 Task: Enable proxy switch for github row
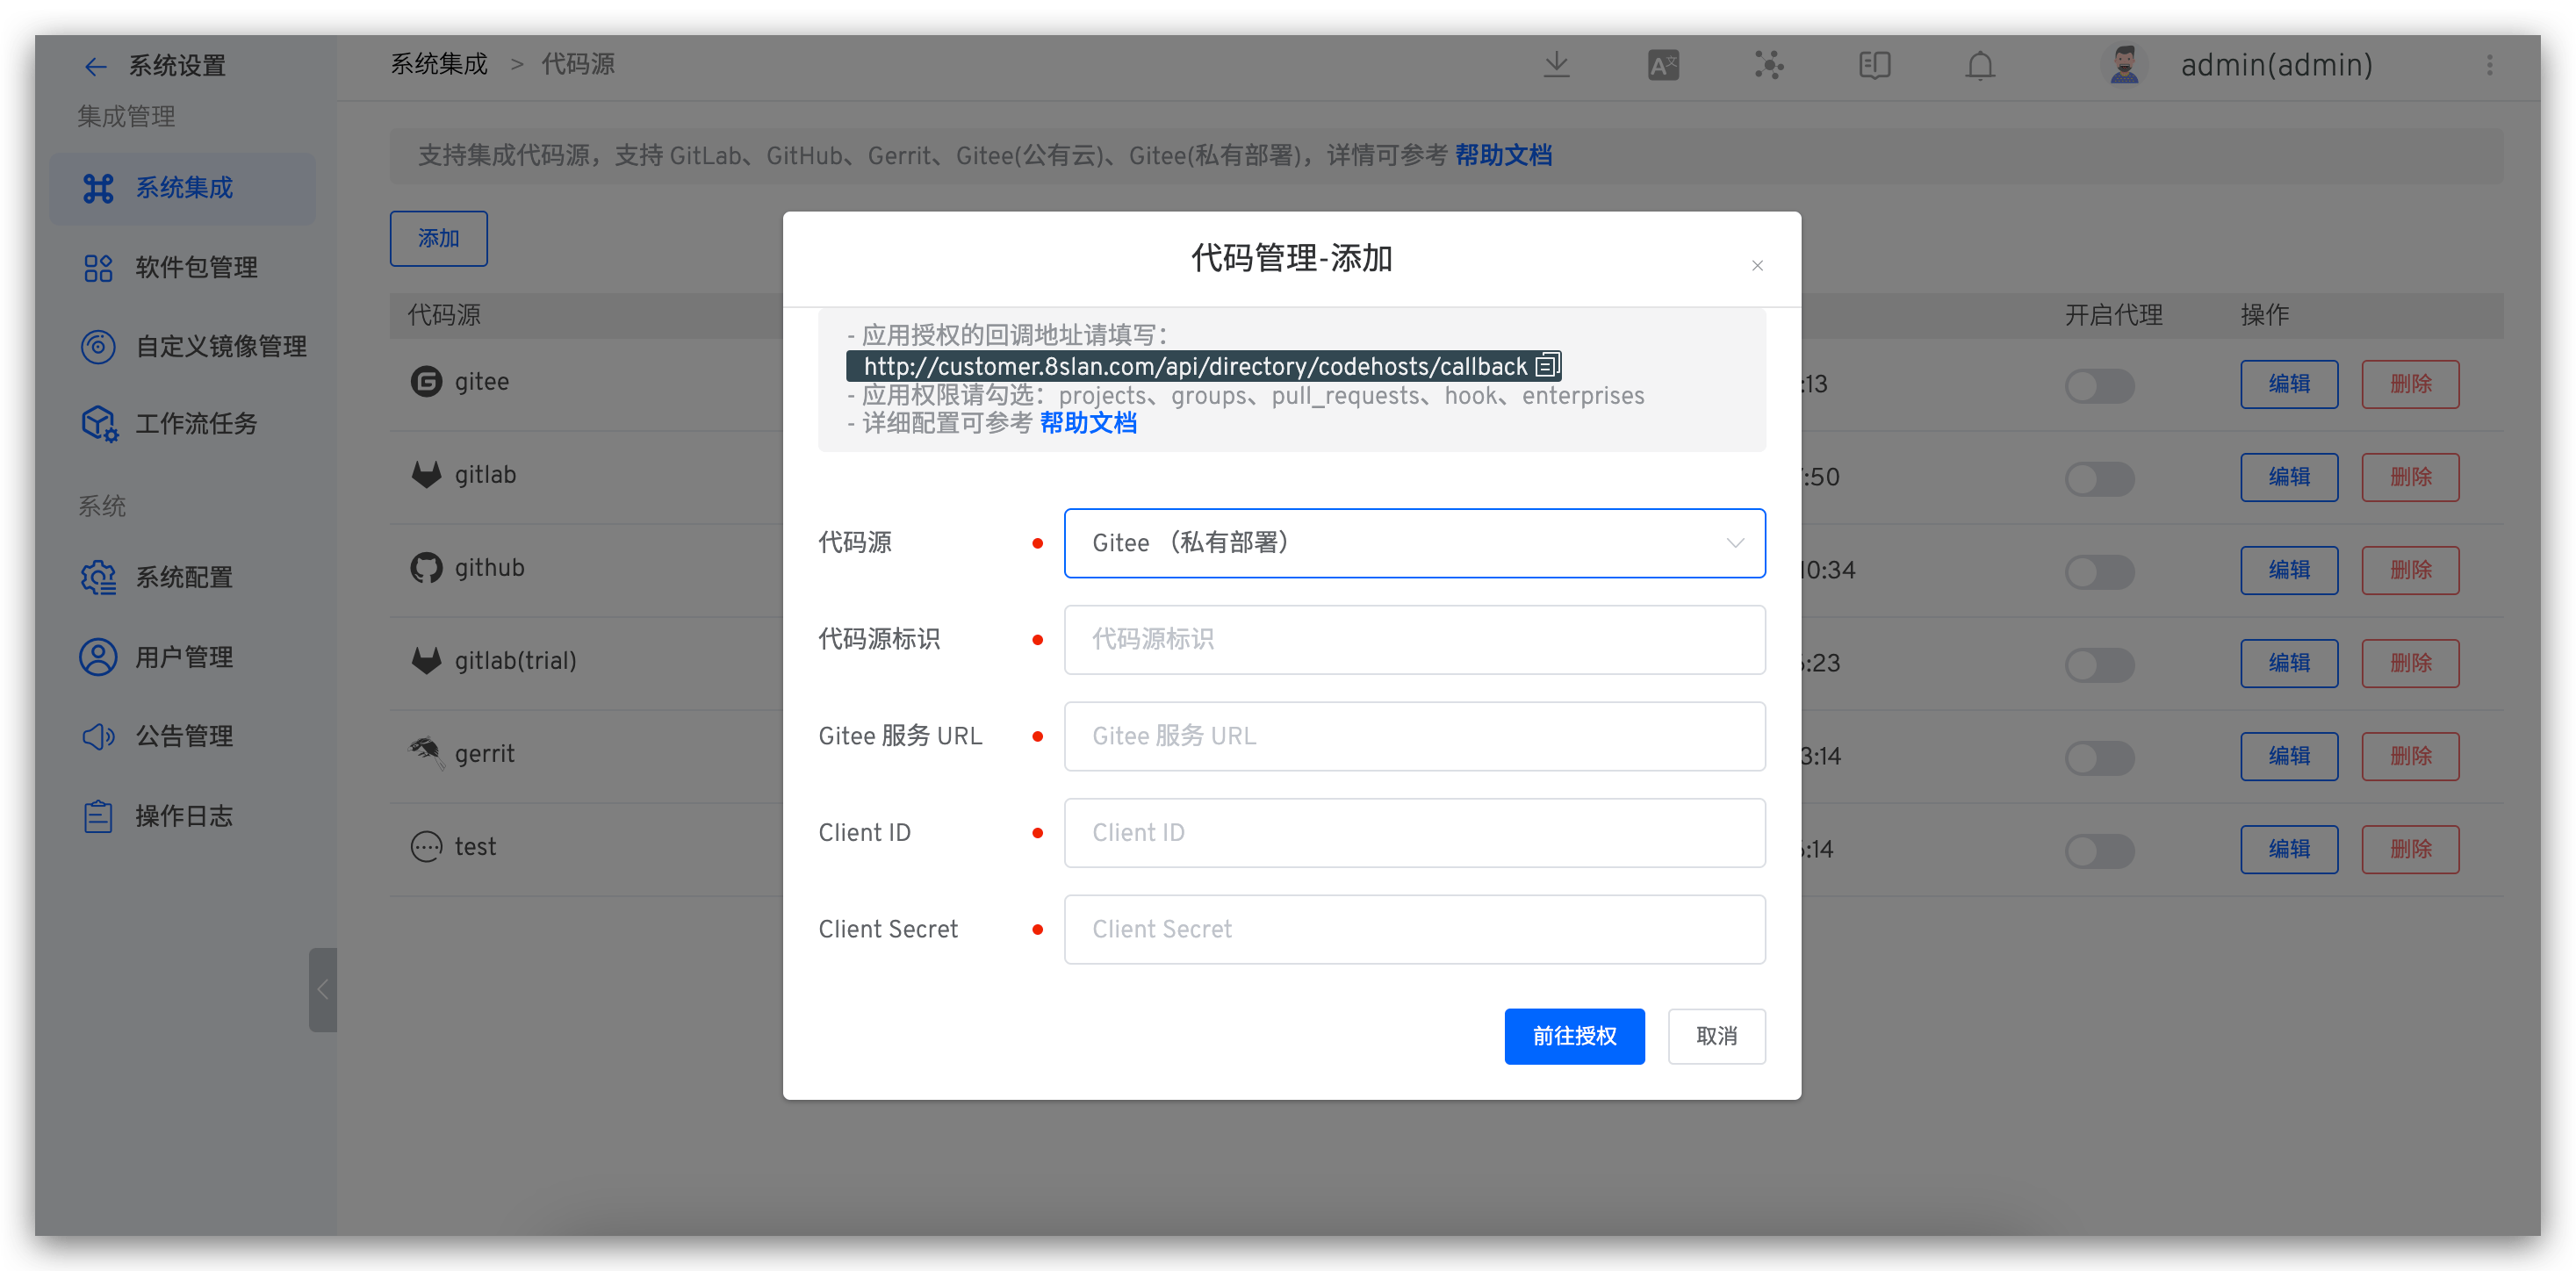point(2099,571)
